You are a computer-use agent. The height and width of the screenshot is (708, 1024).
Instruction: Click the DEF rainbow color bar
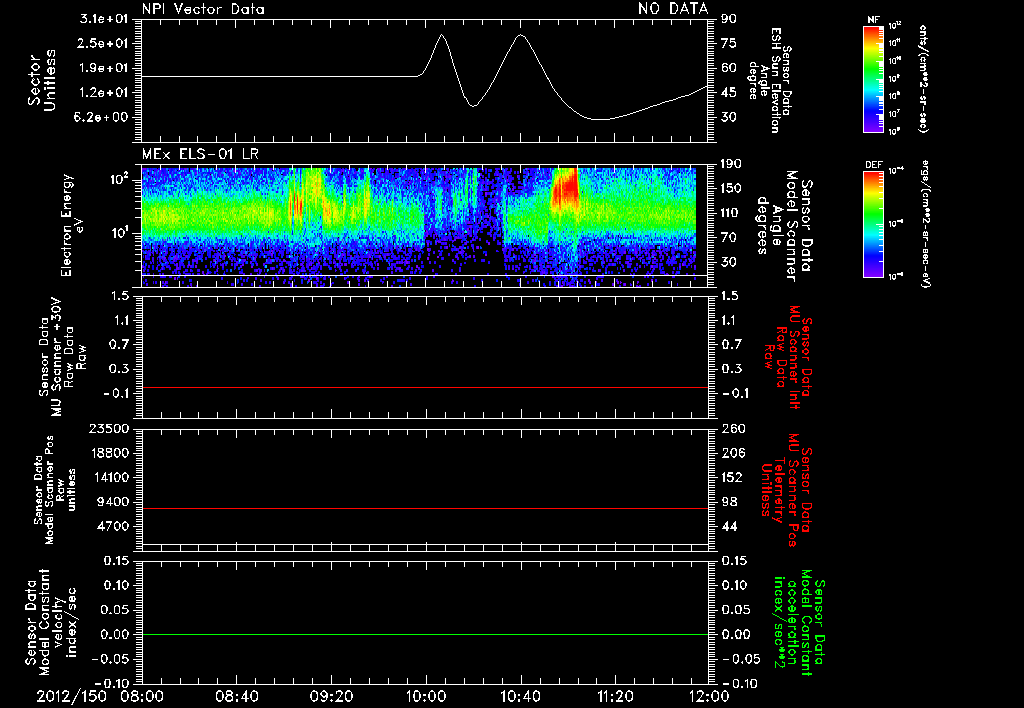click(873, 225)
